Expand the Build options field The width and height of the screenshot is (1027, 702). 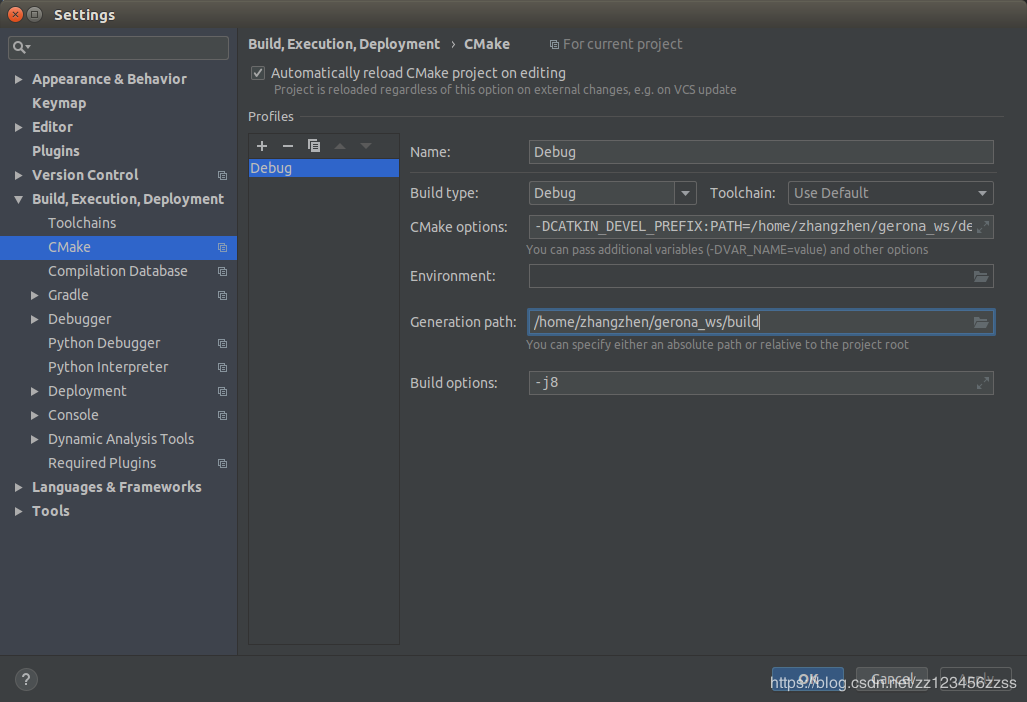(x=983, y=383)
